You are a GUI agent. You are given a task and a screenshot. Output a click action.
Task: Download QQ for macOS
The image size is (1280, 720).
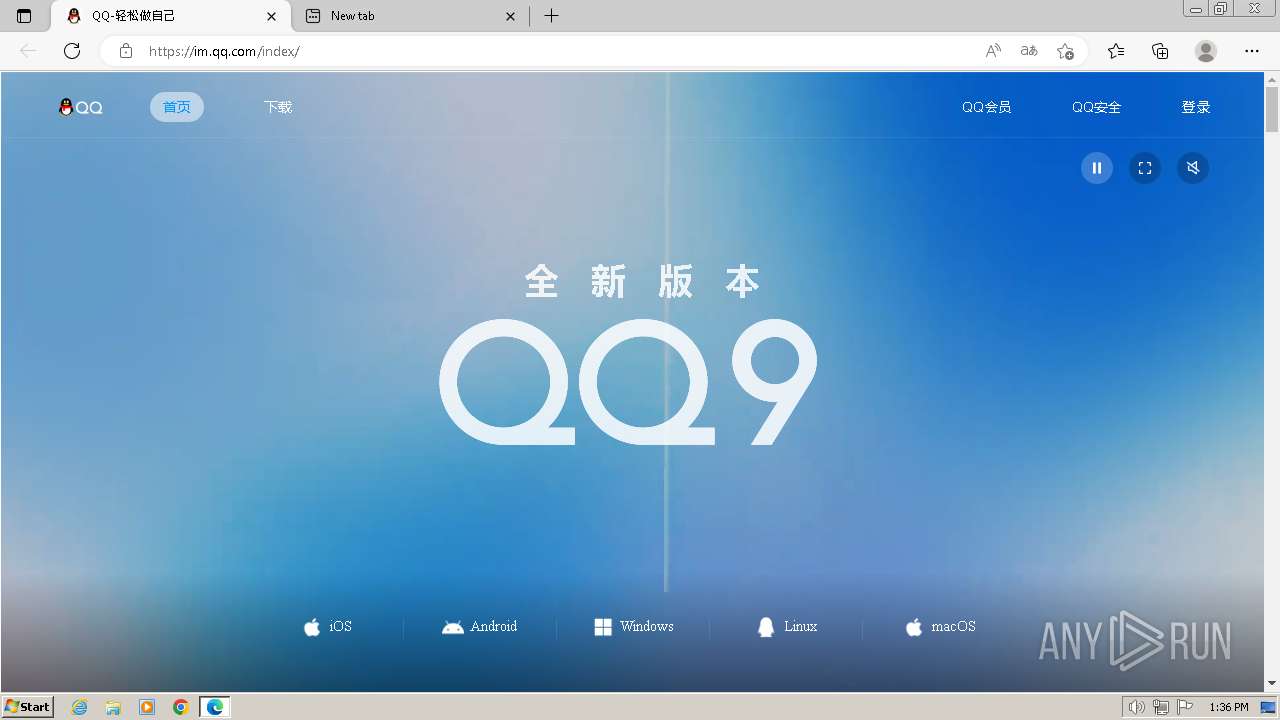pos(940,627)
